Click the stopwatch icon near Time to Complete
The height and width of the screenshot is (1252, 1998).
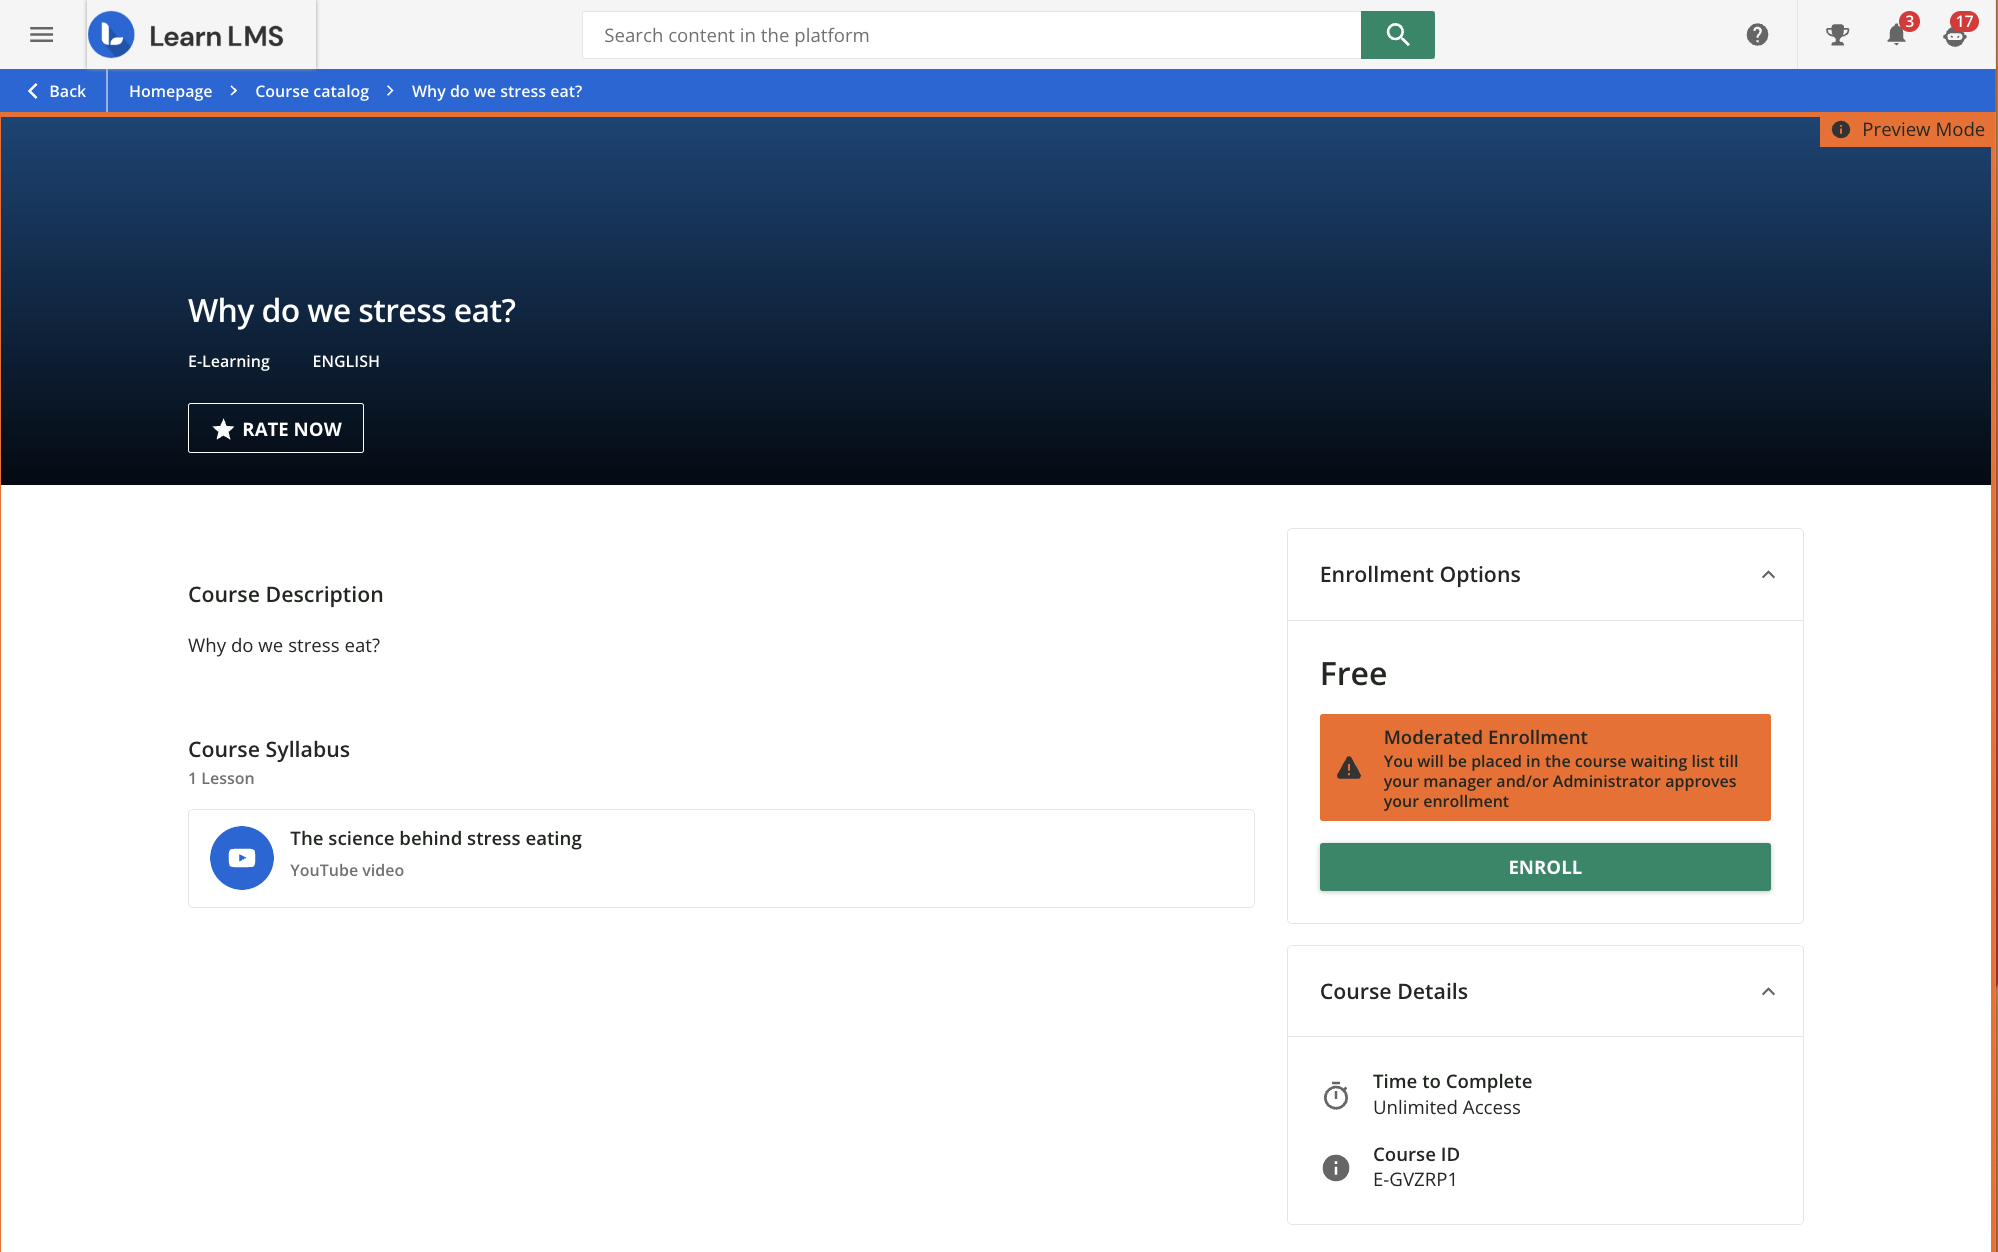(1335, 1094)
